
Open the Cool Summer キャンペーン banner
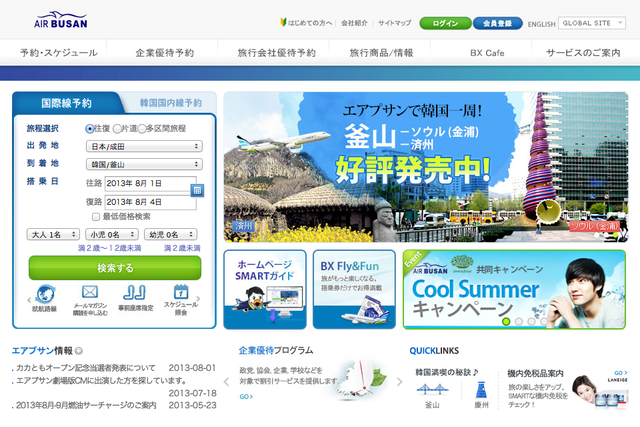(514, 289)
